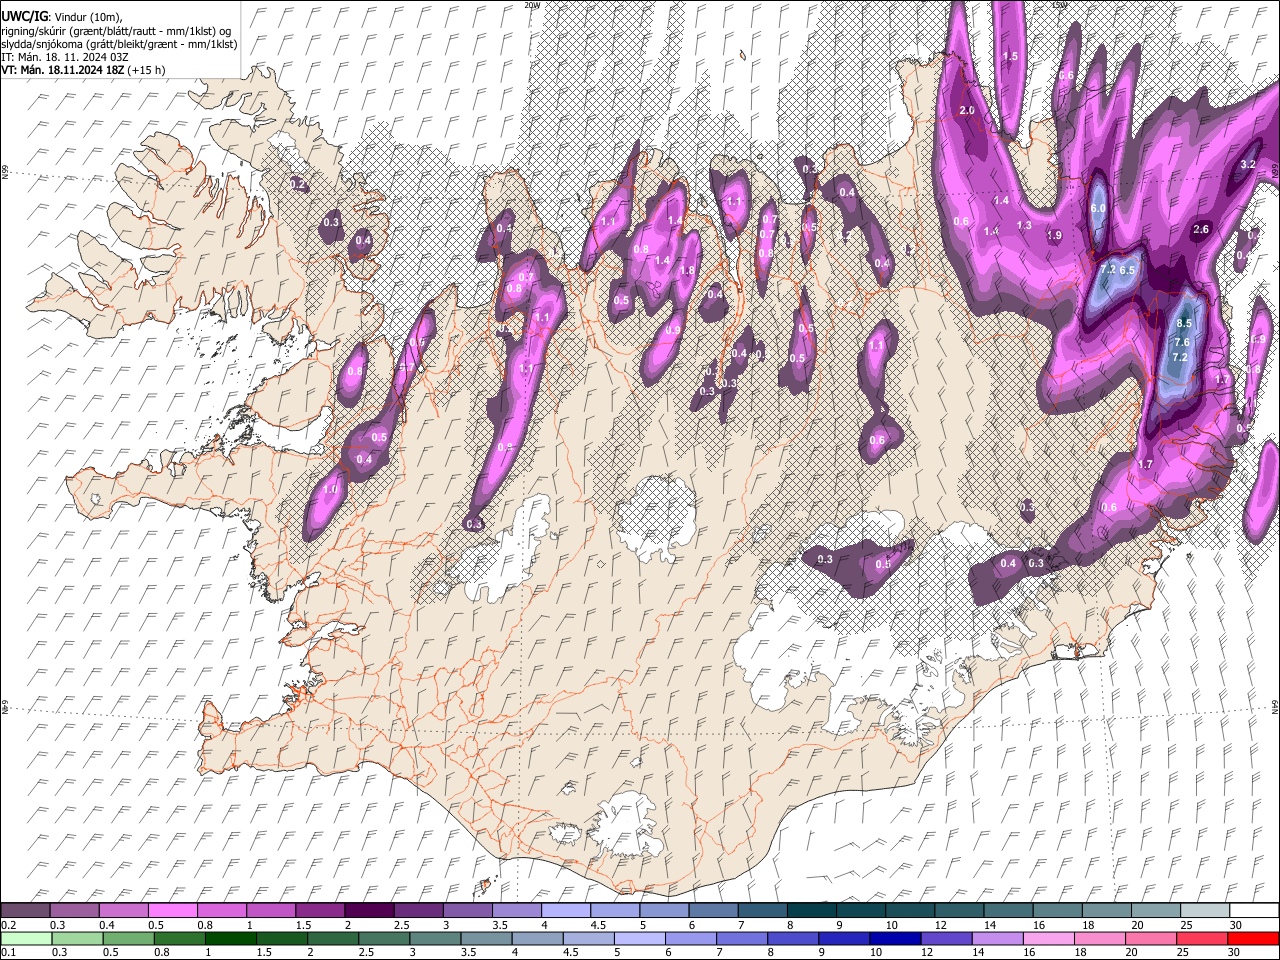
Task: Click the 1.9 precipitation value on the map
Action: click(1054, 236)
